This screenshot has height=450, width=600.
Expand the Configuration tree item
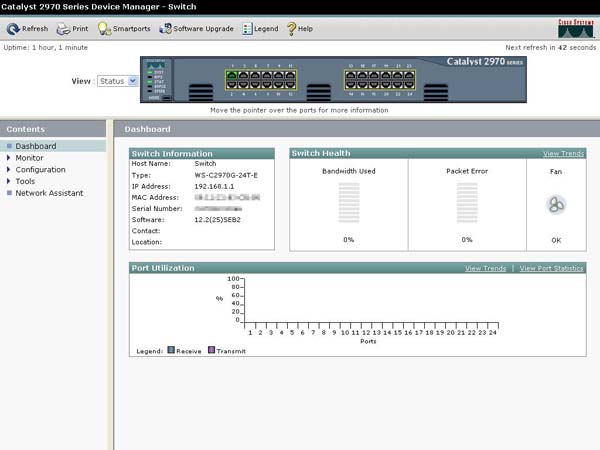click(8, 170)
